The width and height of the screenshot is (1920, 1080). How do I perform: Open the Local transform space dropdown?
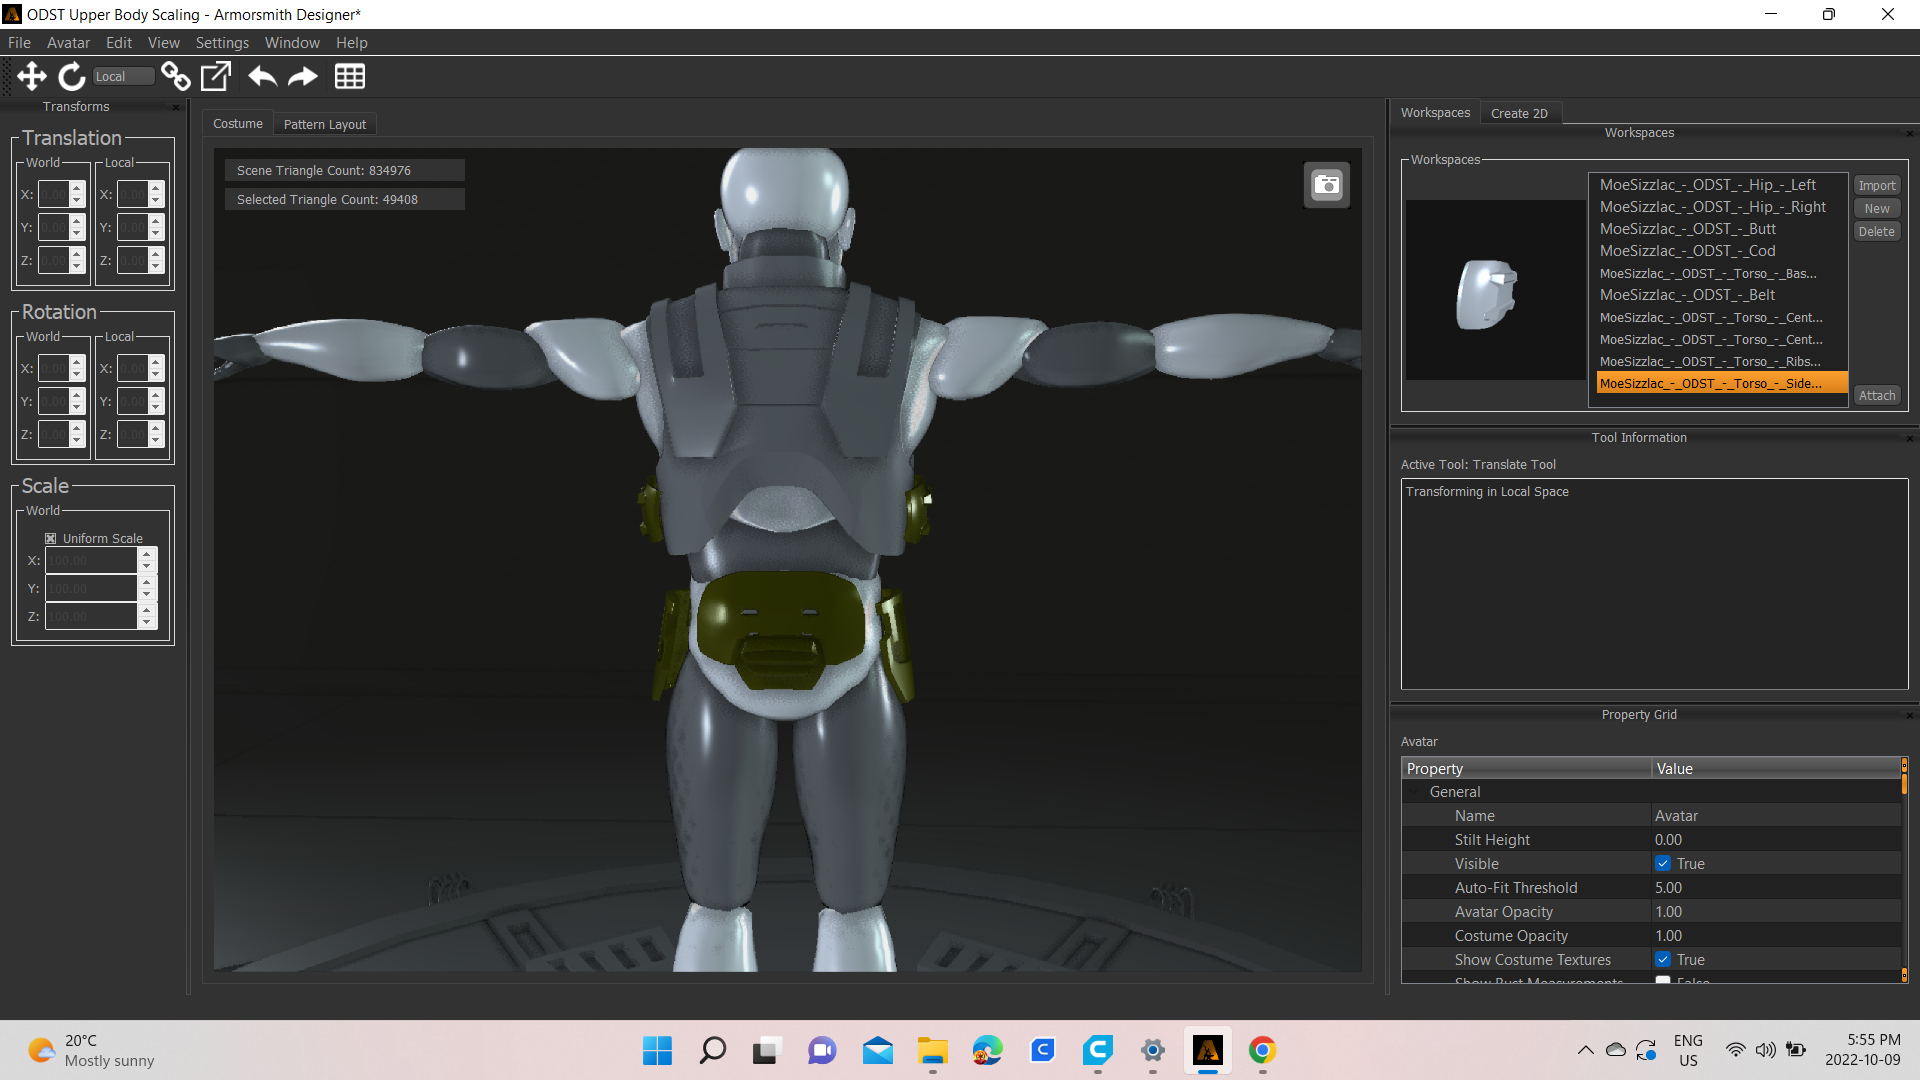pos(123,76)
